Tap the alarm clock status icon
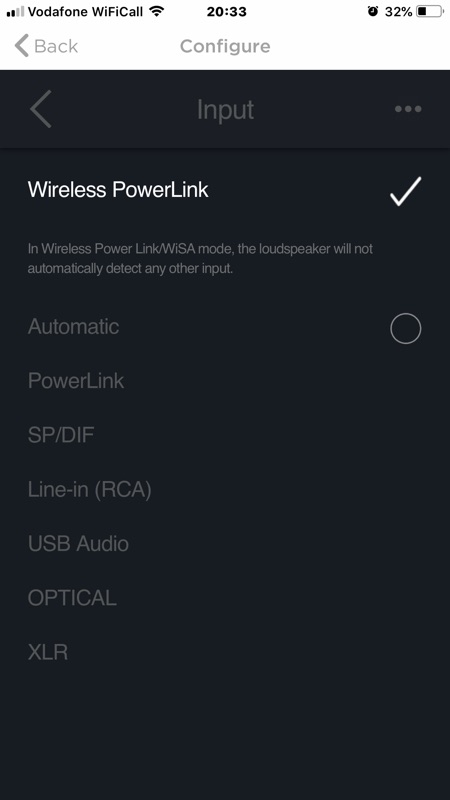450x800 pixels. point(373,11)
